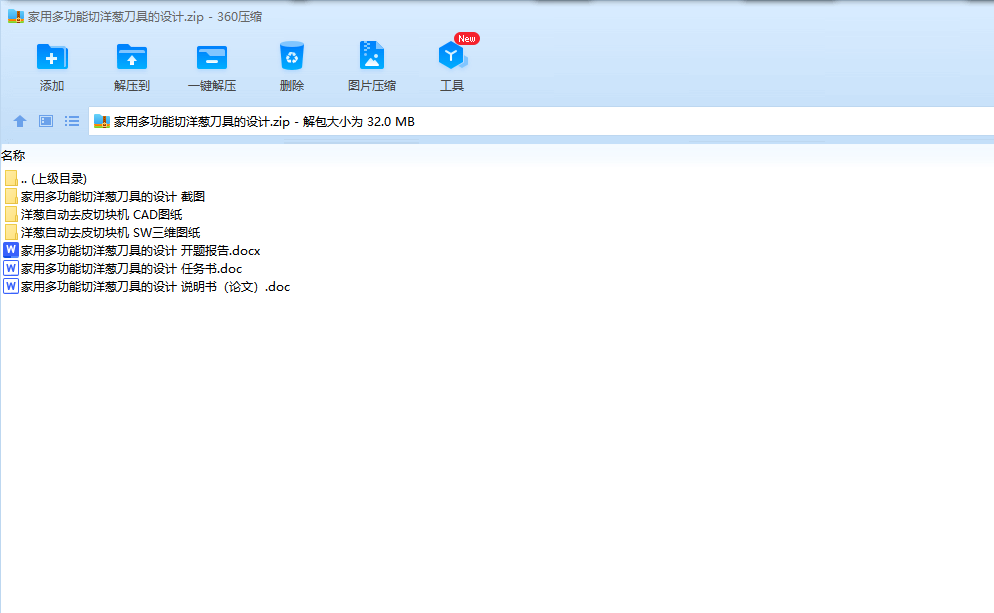
Task: Click the New badge on the 工具 icon
Action: click(467, 39)
